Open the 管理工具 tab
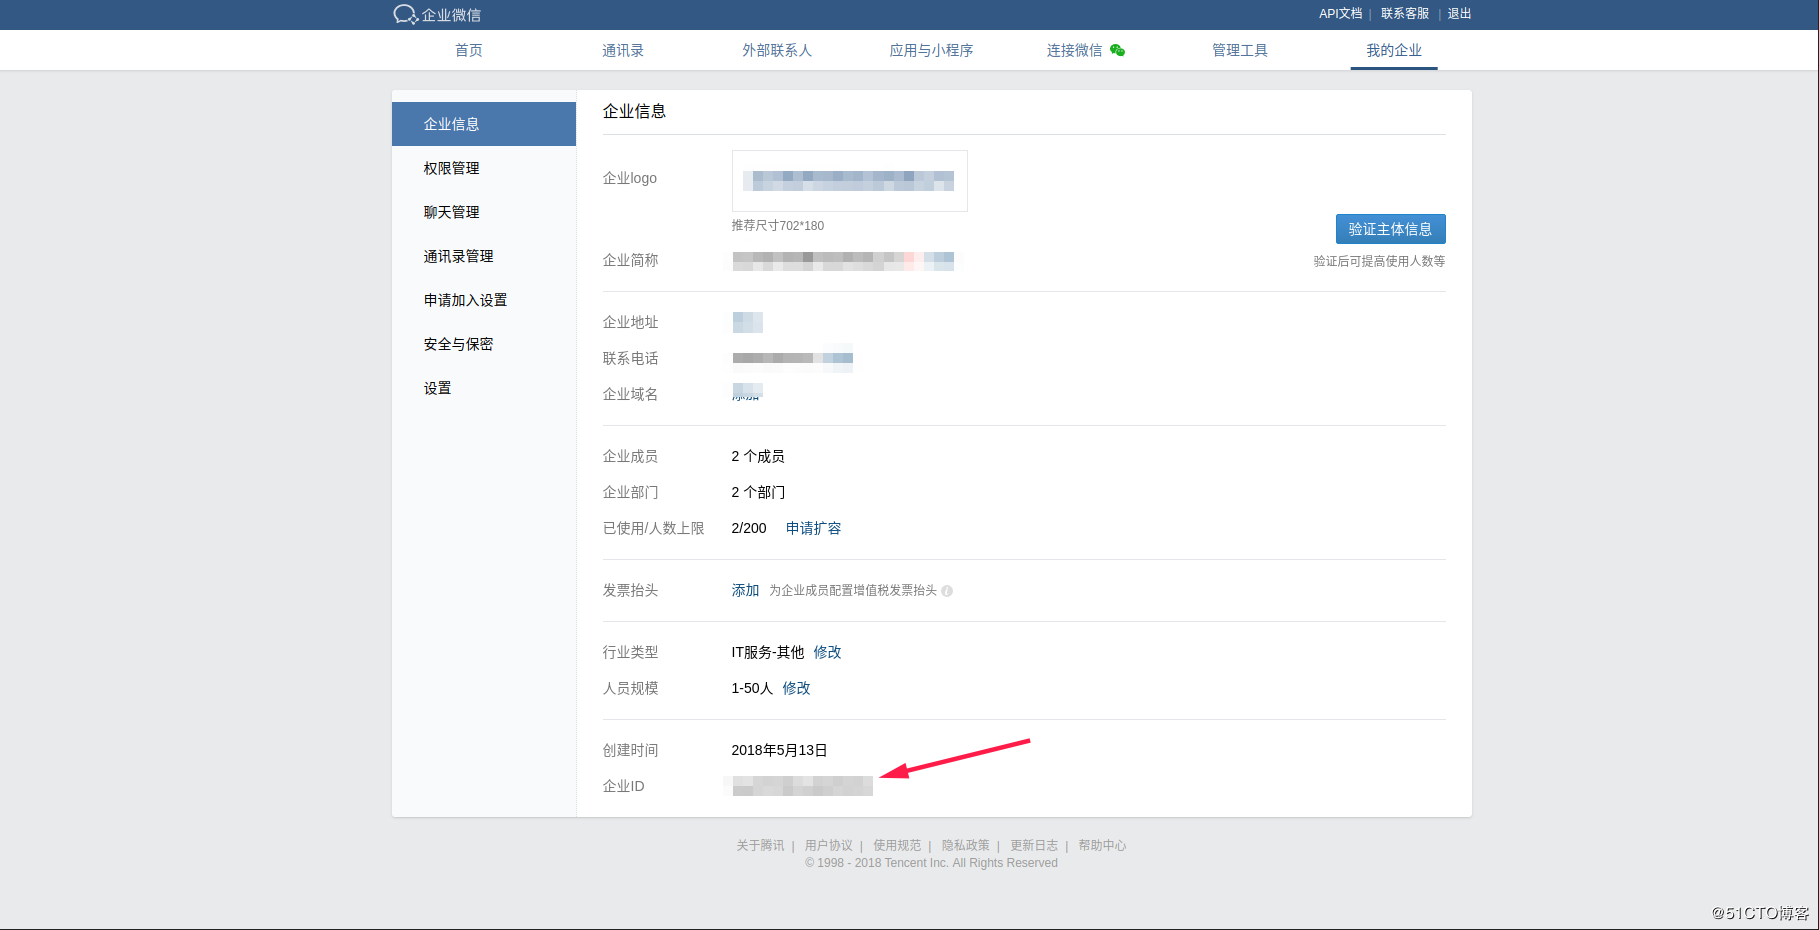 (x=1240, y=50)
